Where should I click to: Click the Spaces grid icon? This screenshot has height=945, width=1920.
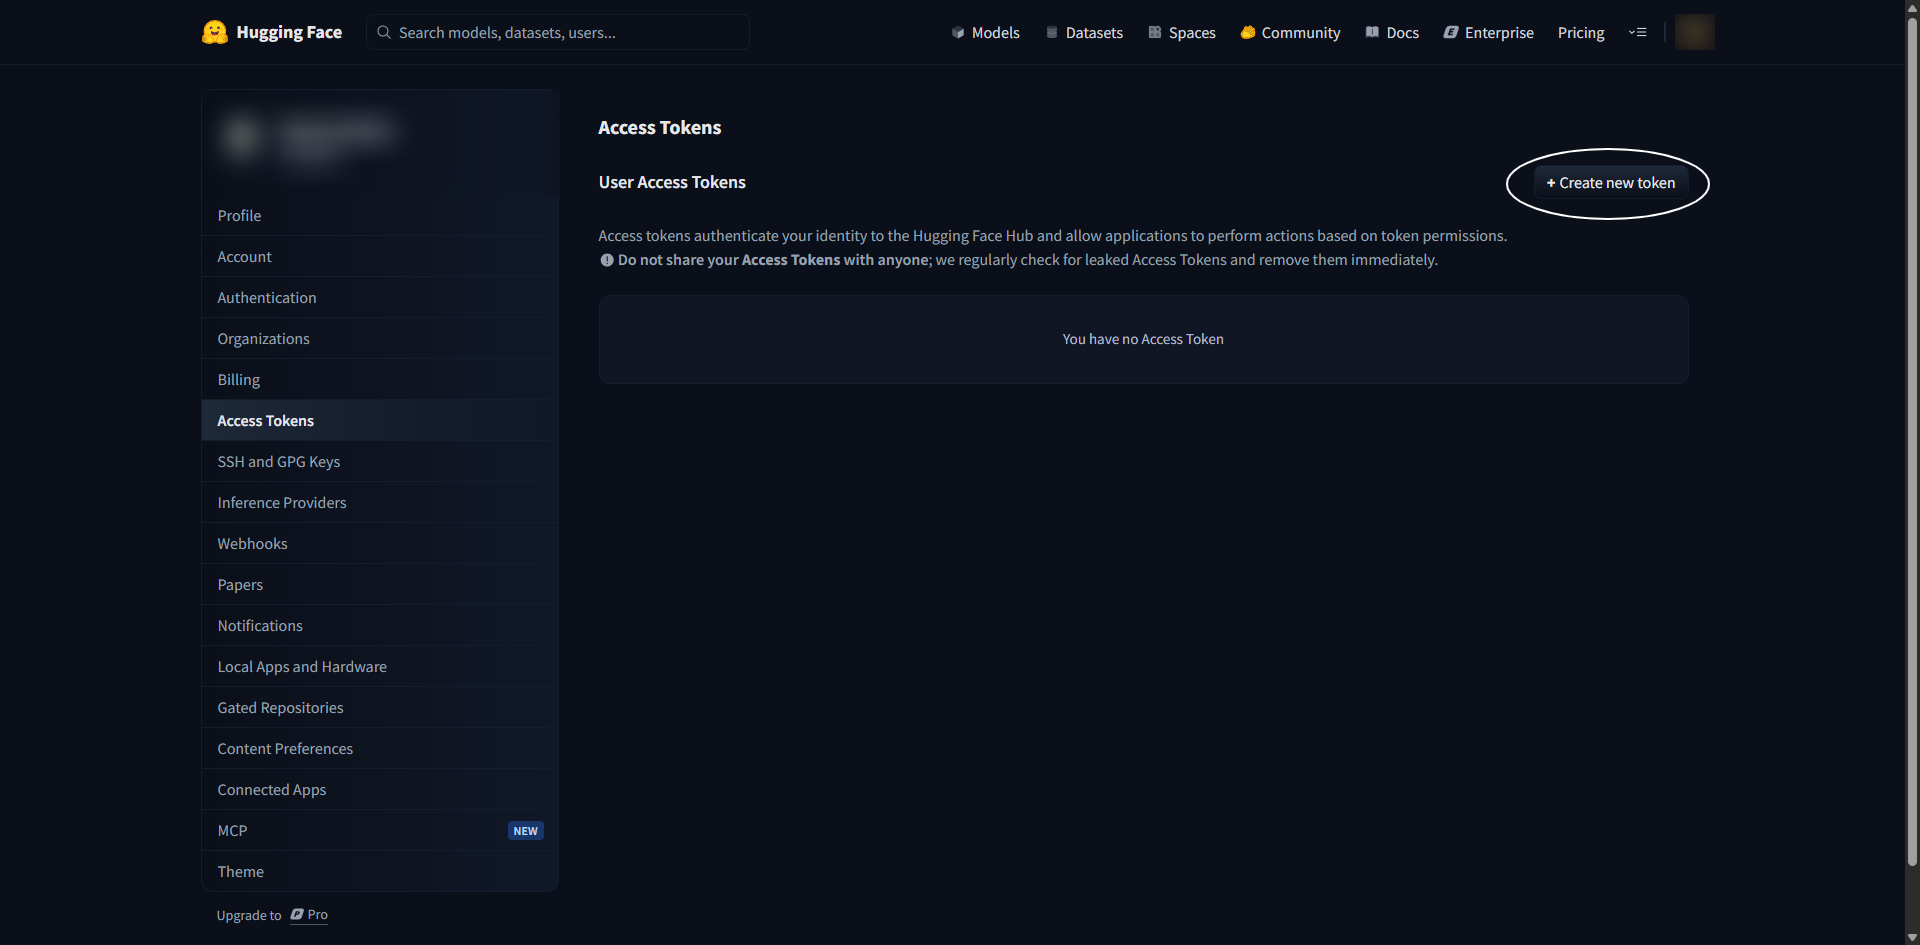click(x=1155, y=32)
